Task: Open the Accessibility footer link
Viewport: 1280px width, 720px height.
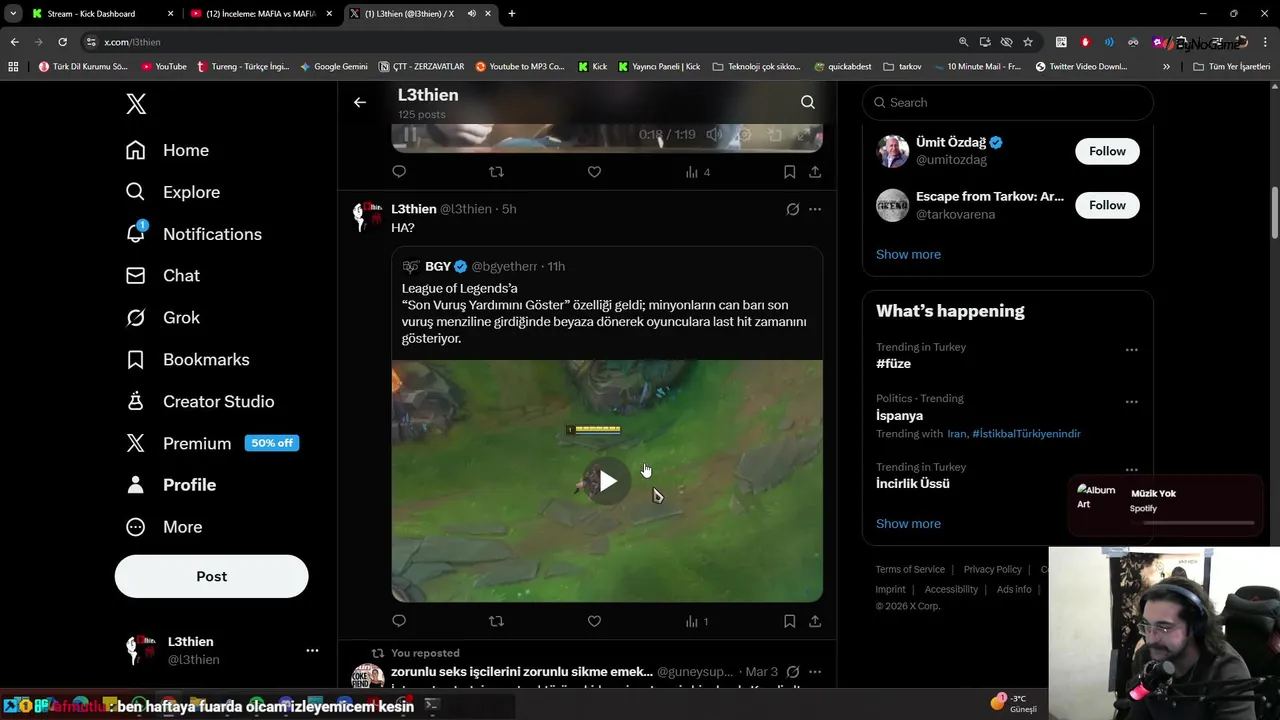Action: point(951,589)
